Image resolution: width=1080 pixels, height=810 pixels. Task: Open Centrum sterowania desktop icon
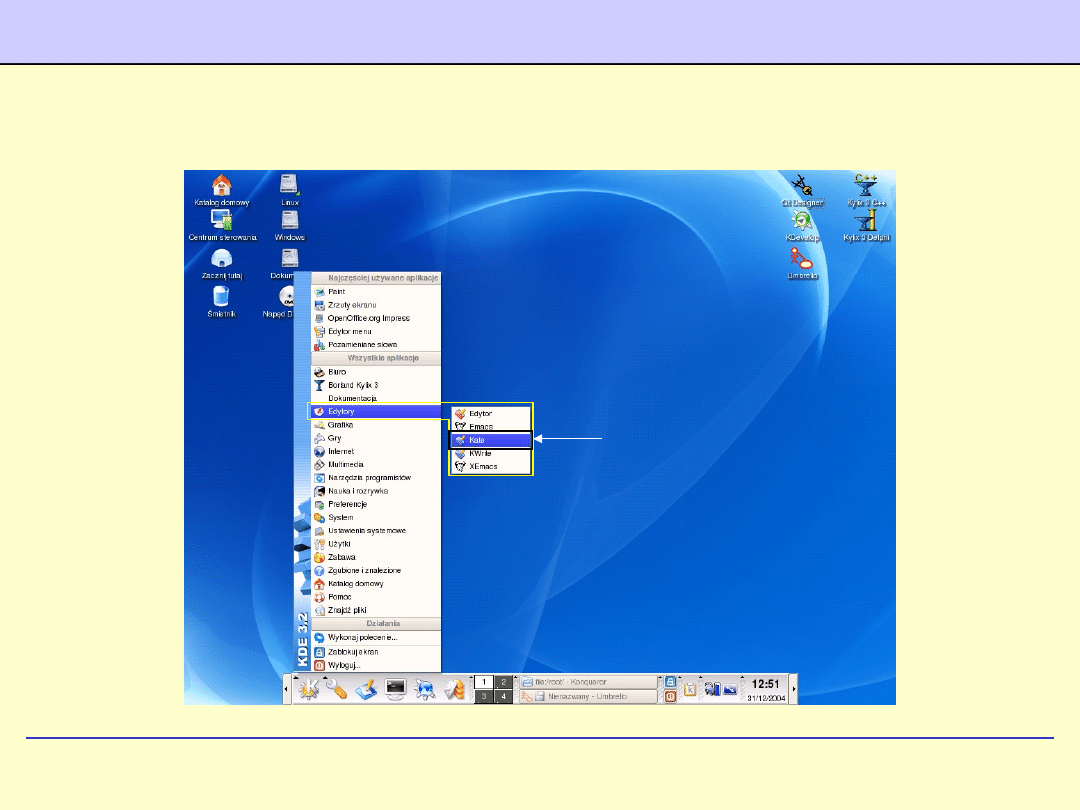[x=222, y=222]
